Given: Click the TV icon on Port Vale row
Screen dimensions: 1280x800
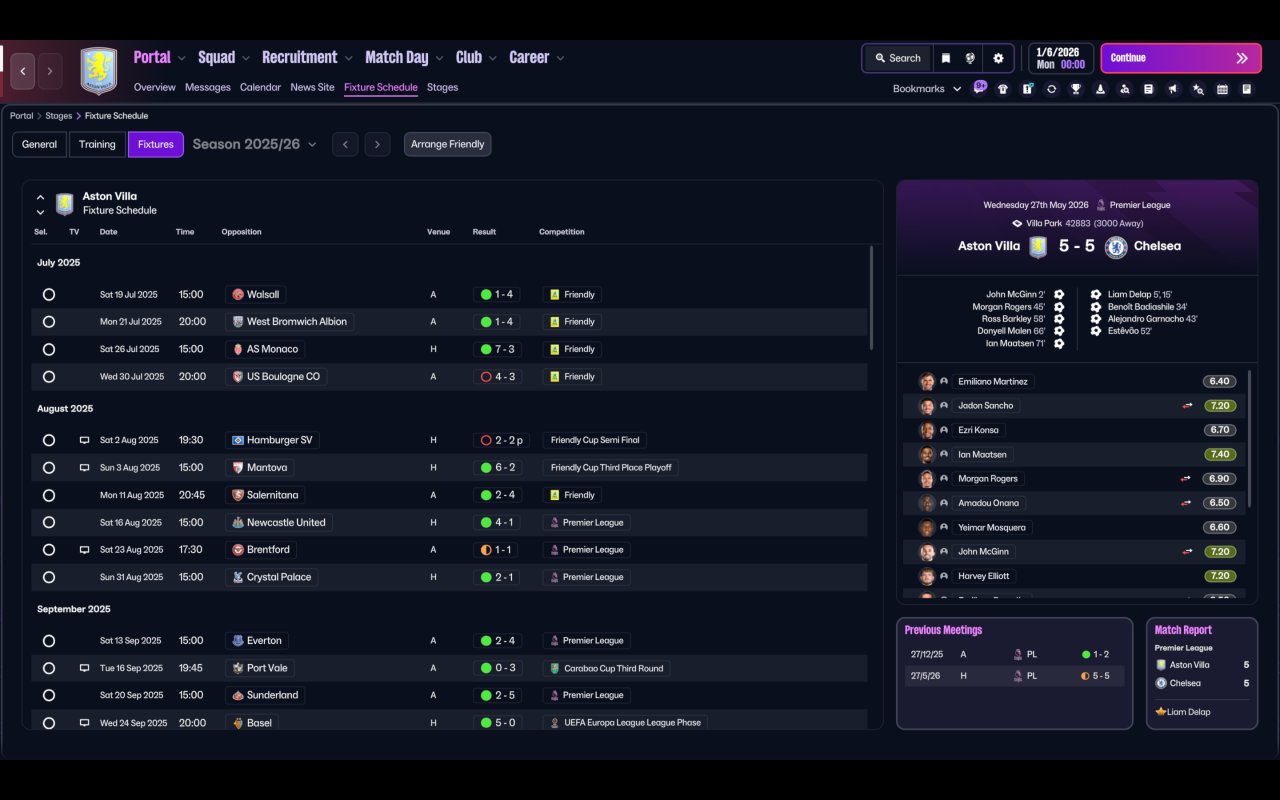Looking at the screenshot, I should (x=84, y=668).
